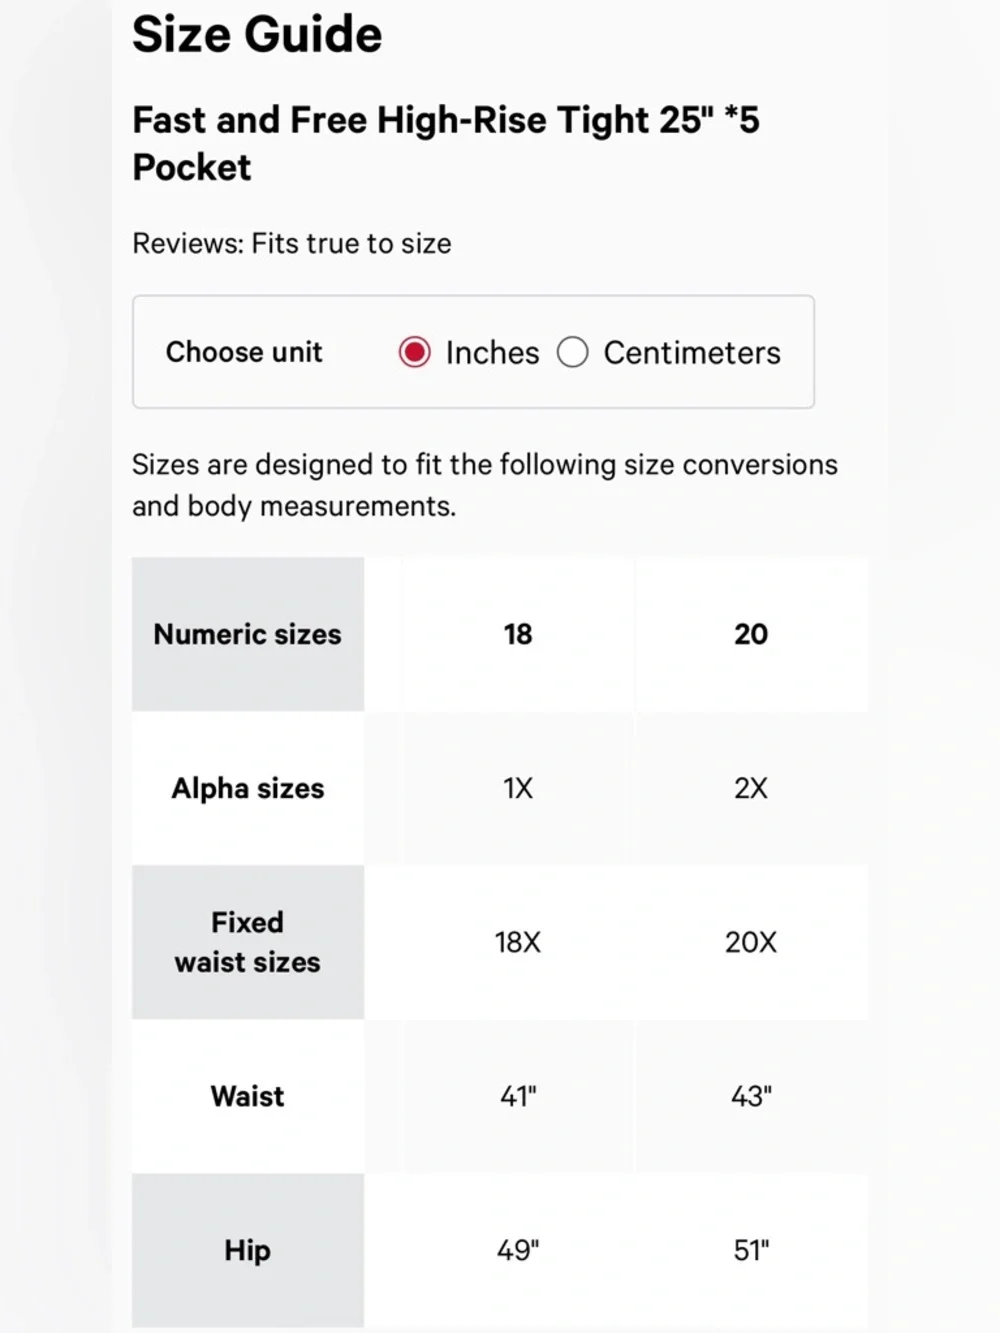Click the Choose unit label
The width and height of the screenshot is (1000, 1333).
point(244,352)
